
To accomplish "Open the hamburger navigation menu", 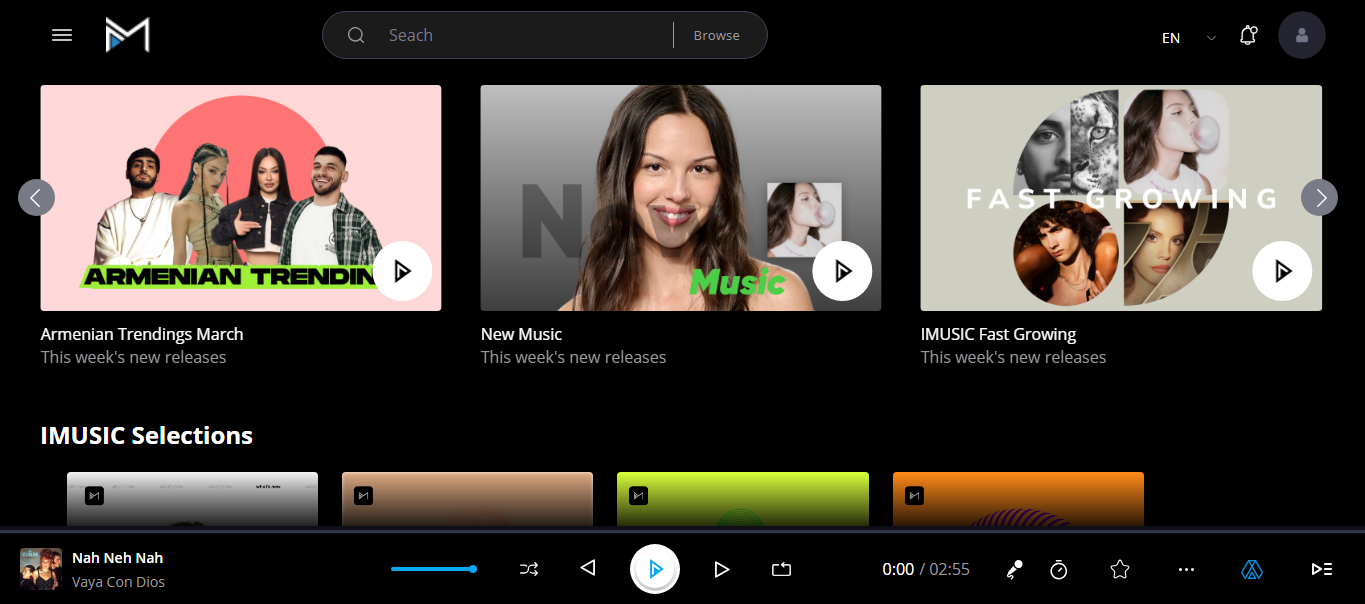I will [61, 34].
